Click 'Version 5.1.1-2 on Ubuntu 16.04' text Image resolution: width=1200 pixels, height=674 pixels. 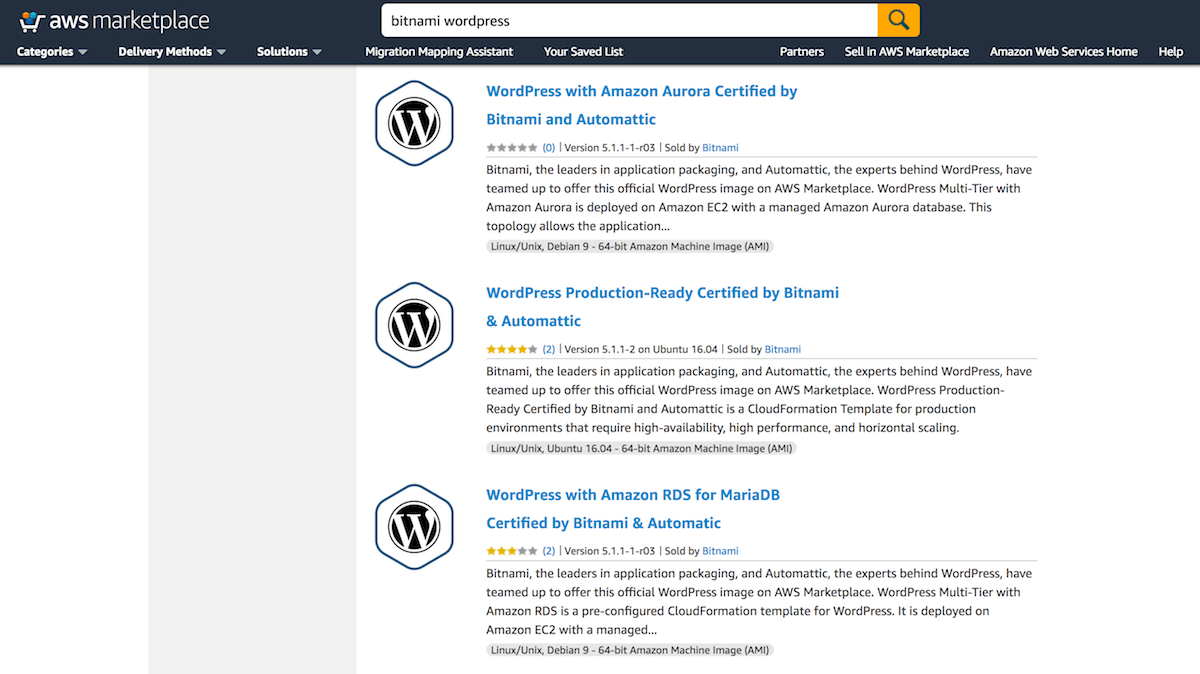(x=641, y=350)
